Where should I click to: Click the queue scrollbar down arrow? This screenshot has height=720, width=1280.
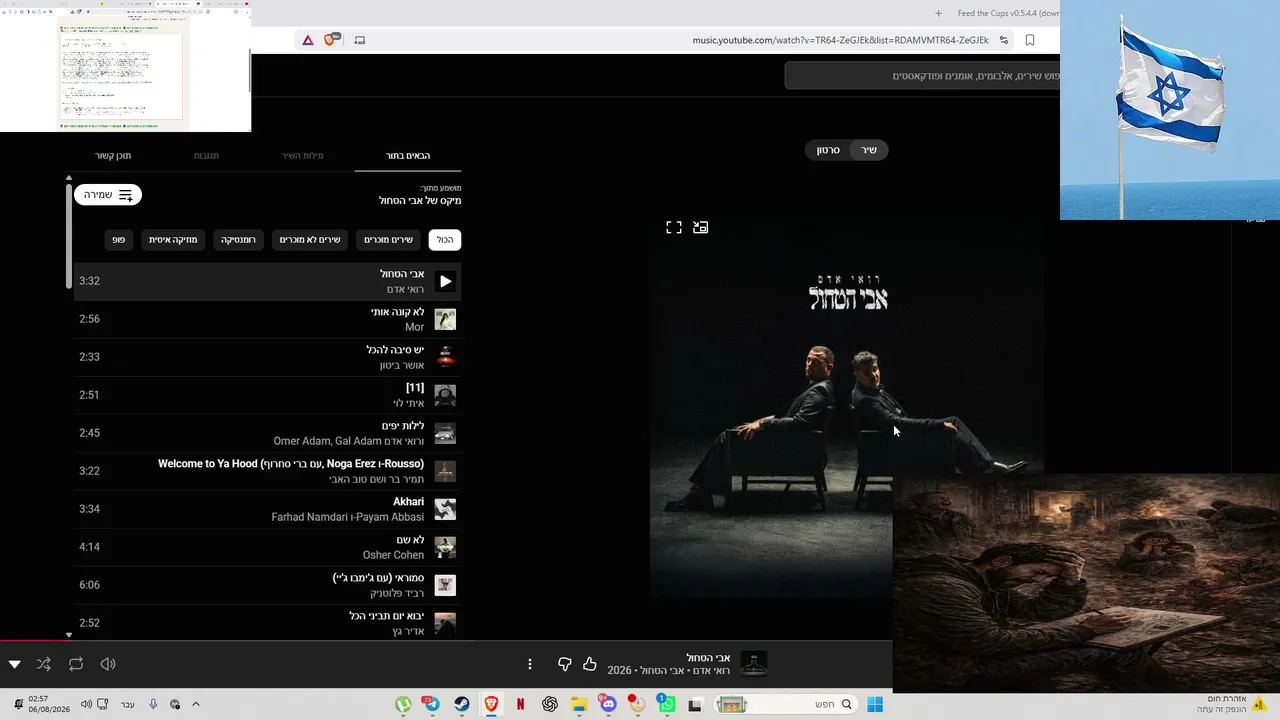(69, 635)
